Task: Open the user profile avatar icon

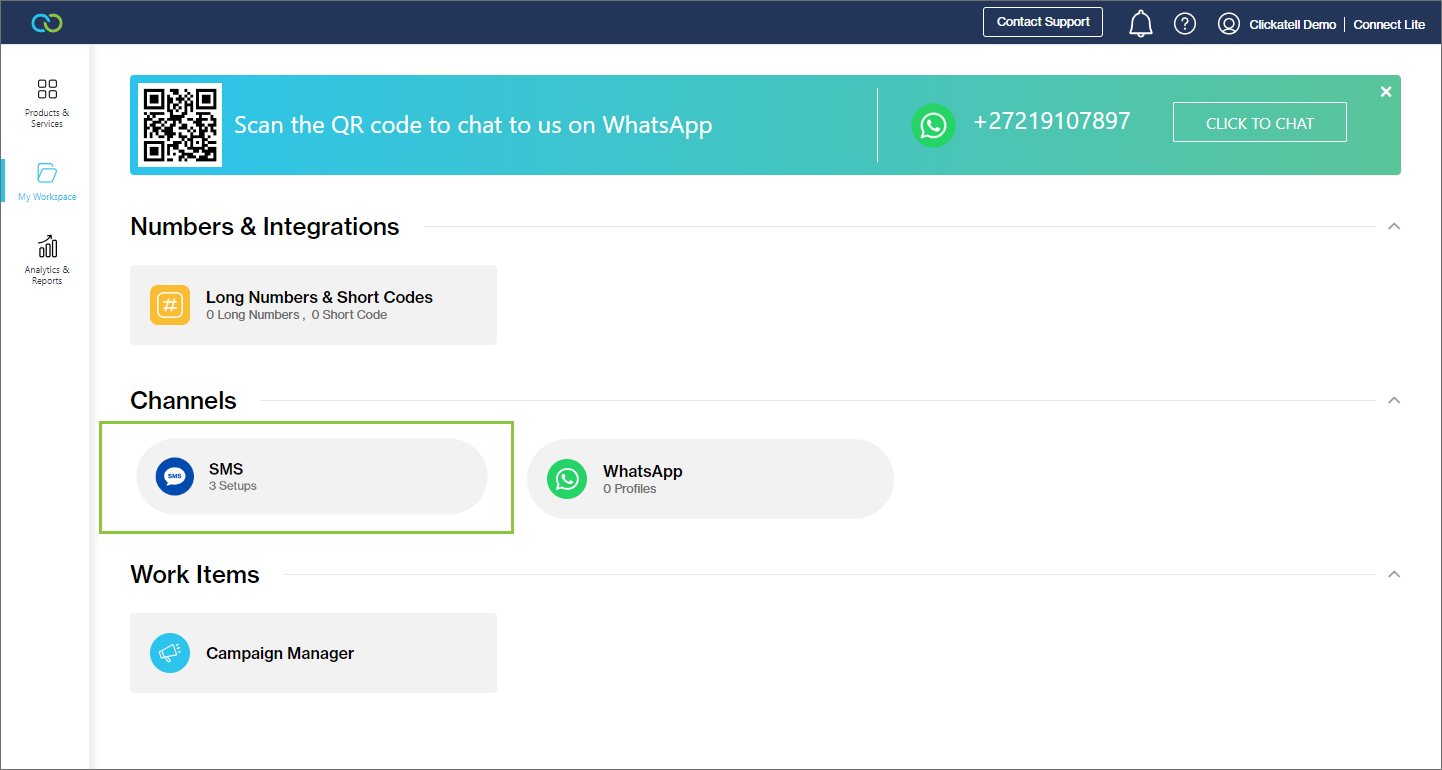Action: (x=1229, y=24)
